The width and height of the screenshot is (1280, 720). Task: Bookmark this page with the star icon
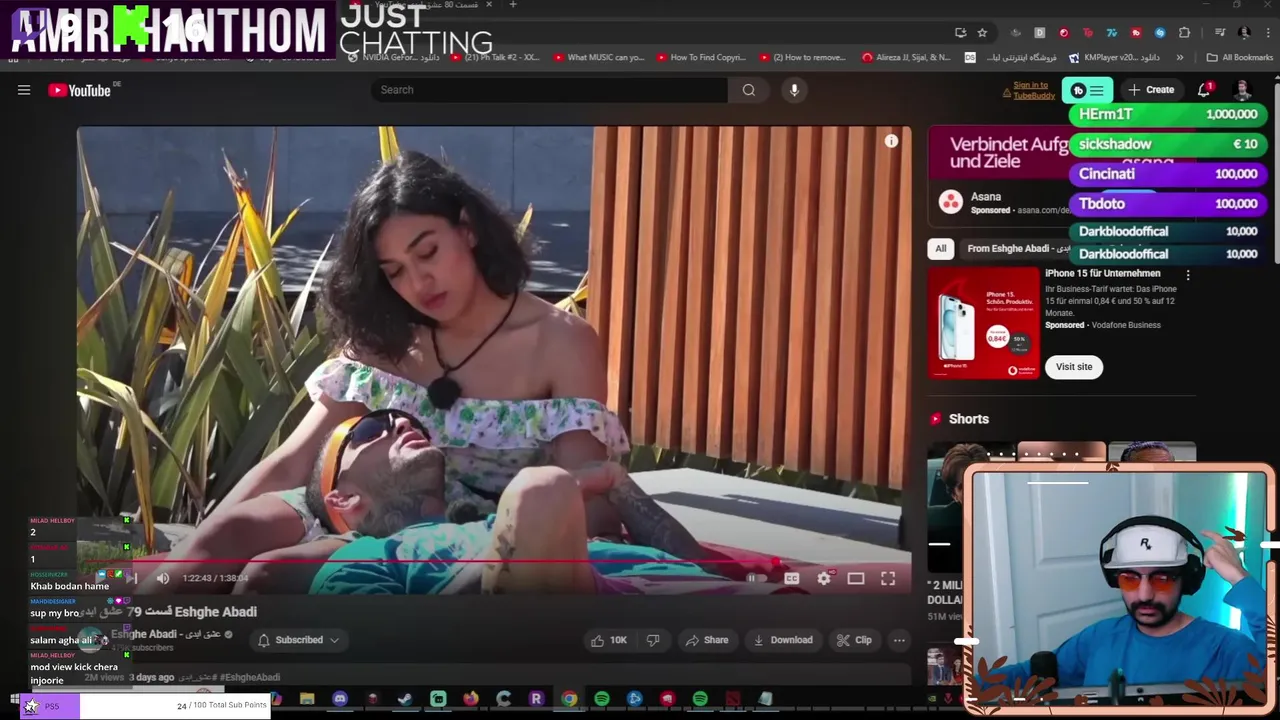(x=982, y=32)
